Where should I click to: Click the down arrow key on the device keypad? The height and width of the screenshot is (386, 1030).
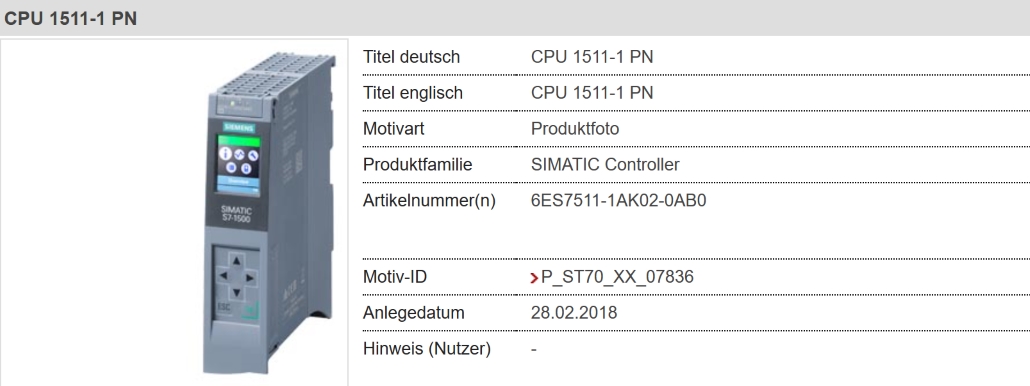click(236, 292)
